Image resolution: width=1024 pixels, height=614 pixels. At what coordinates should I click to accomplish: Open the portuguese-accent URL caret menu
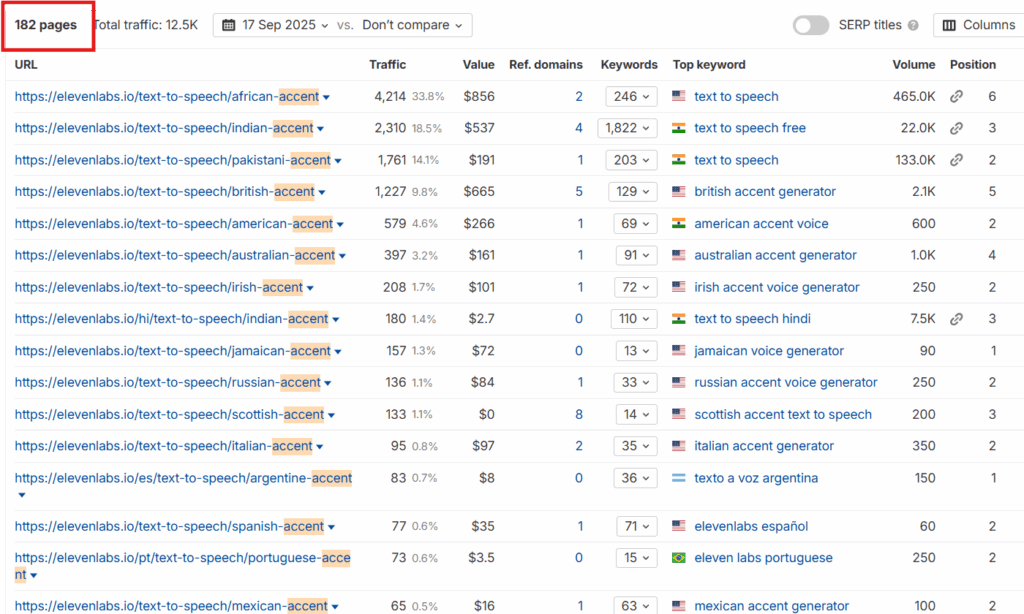(x=33, y=575)
